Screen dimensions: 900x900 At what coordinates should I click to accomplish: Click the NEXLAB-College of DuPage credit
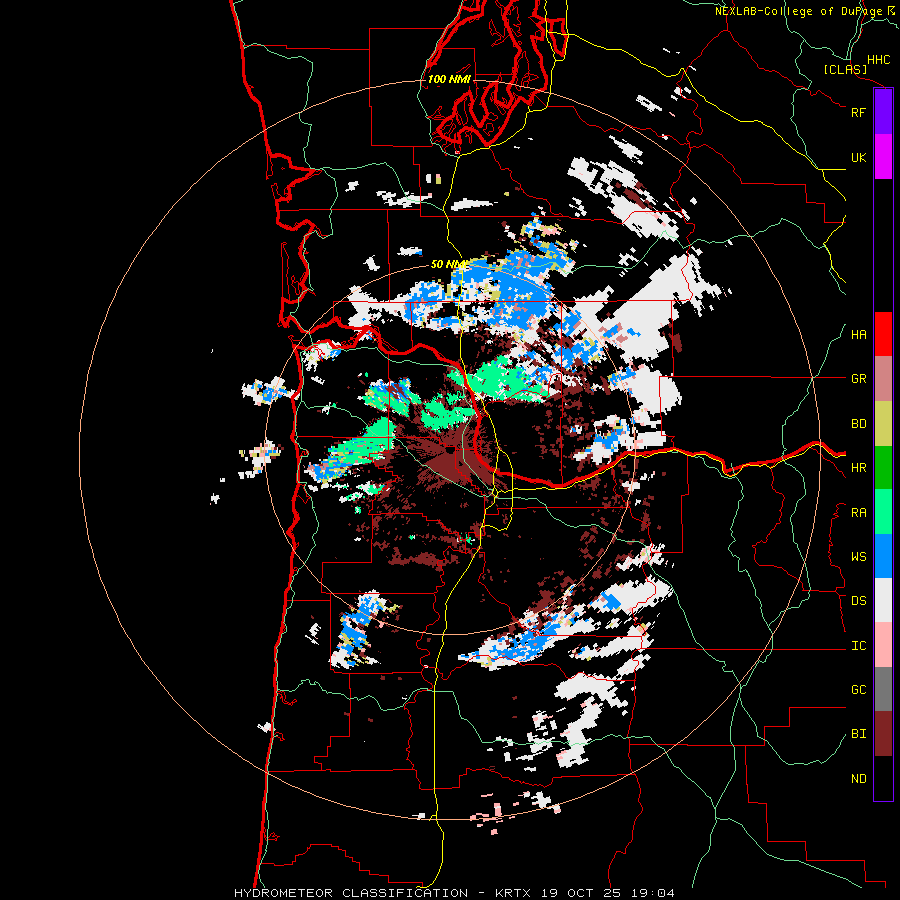click(799, 11)
